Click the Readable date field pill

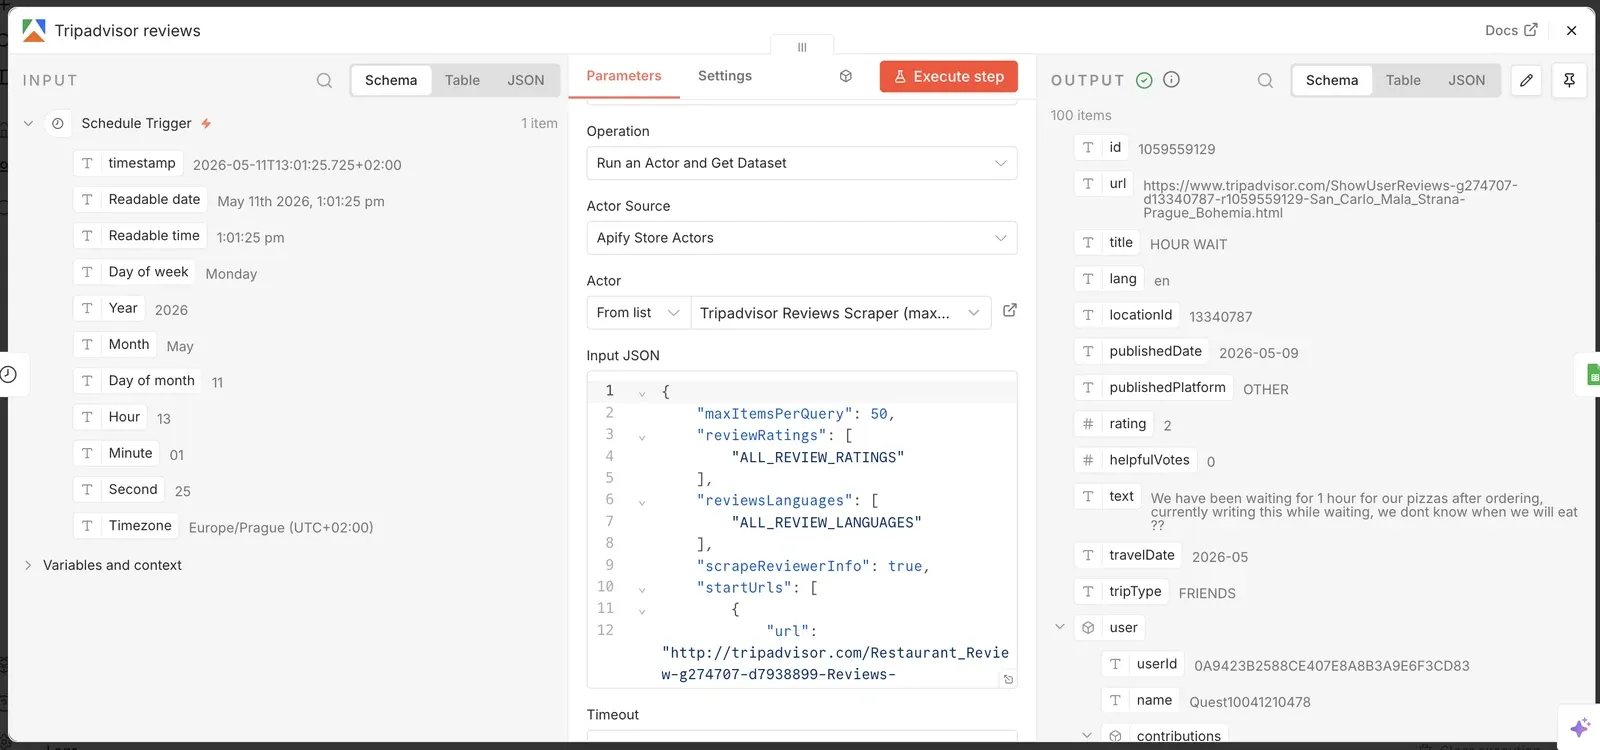[141, 199]
